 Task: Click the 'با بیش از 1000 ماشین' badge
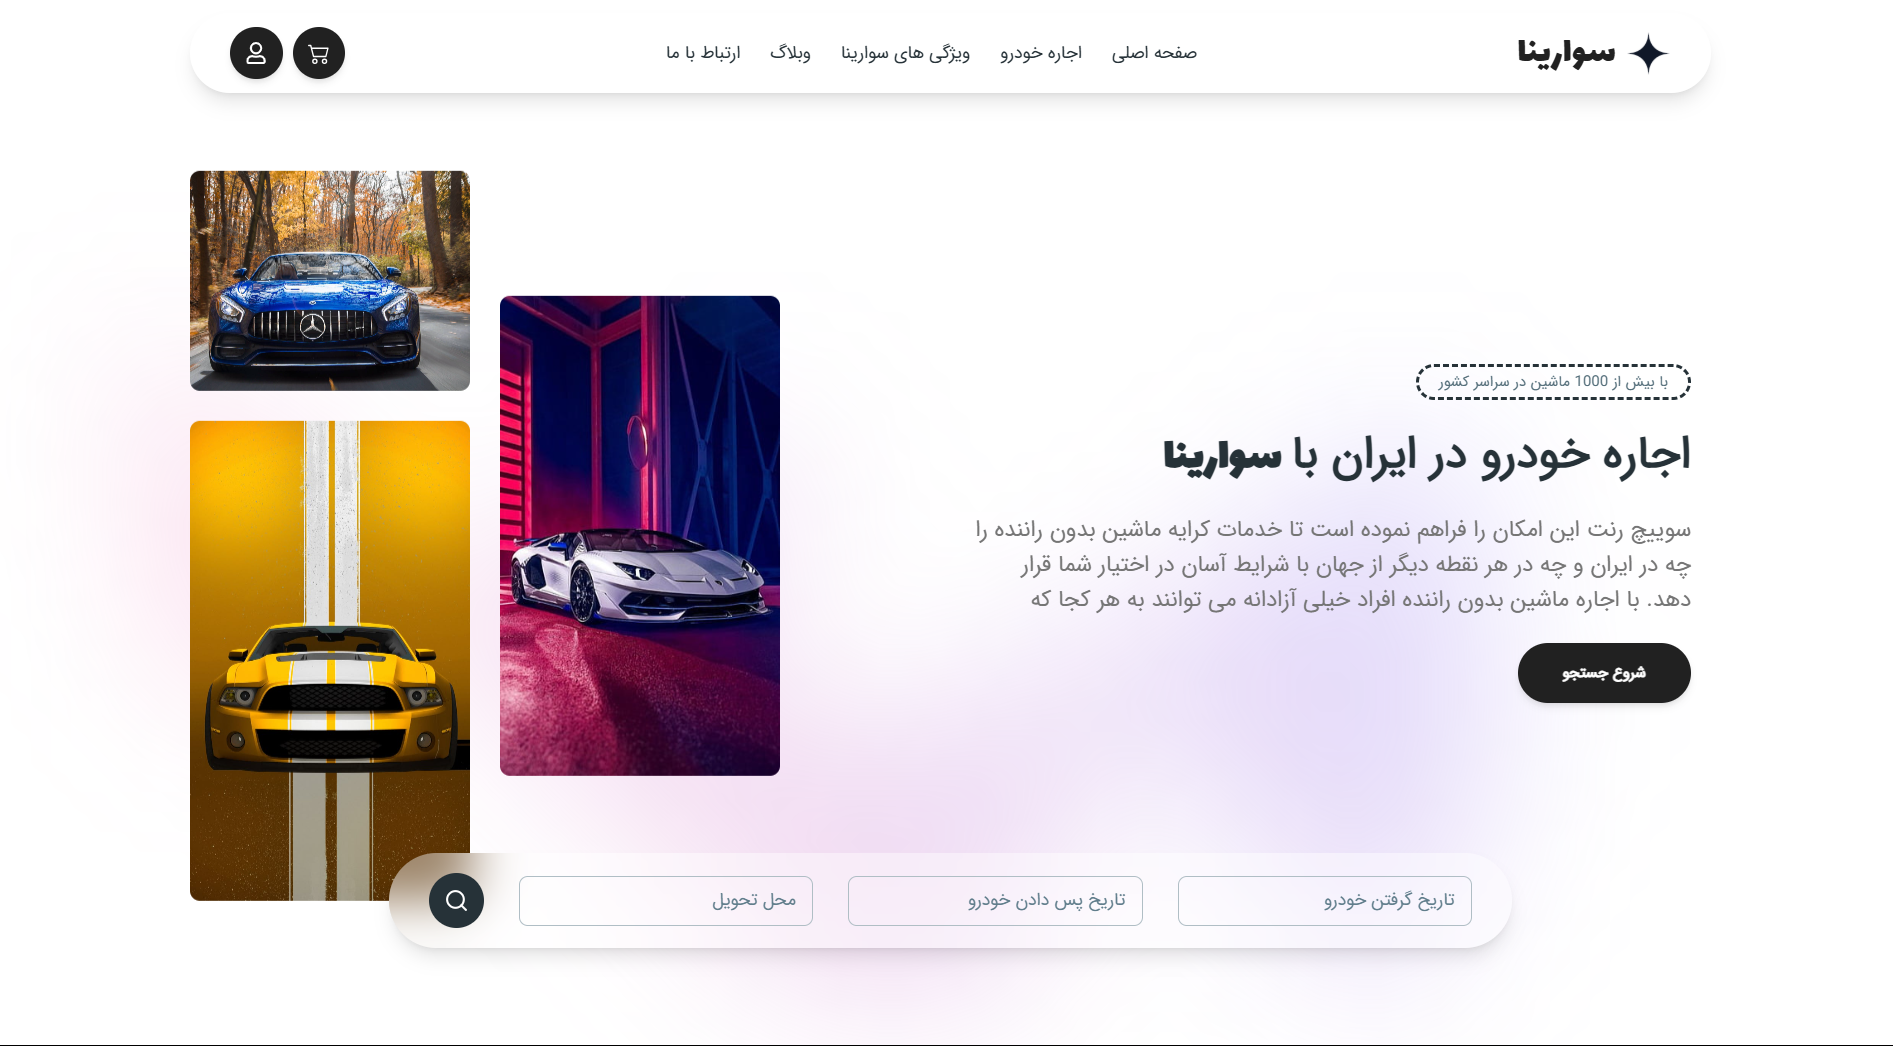1553,382
